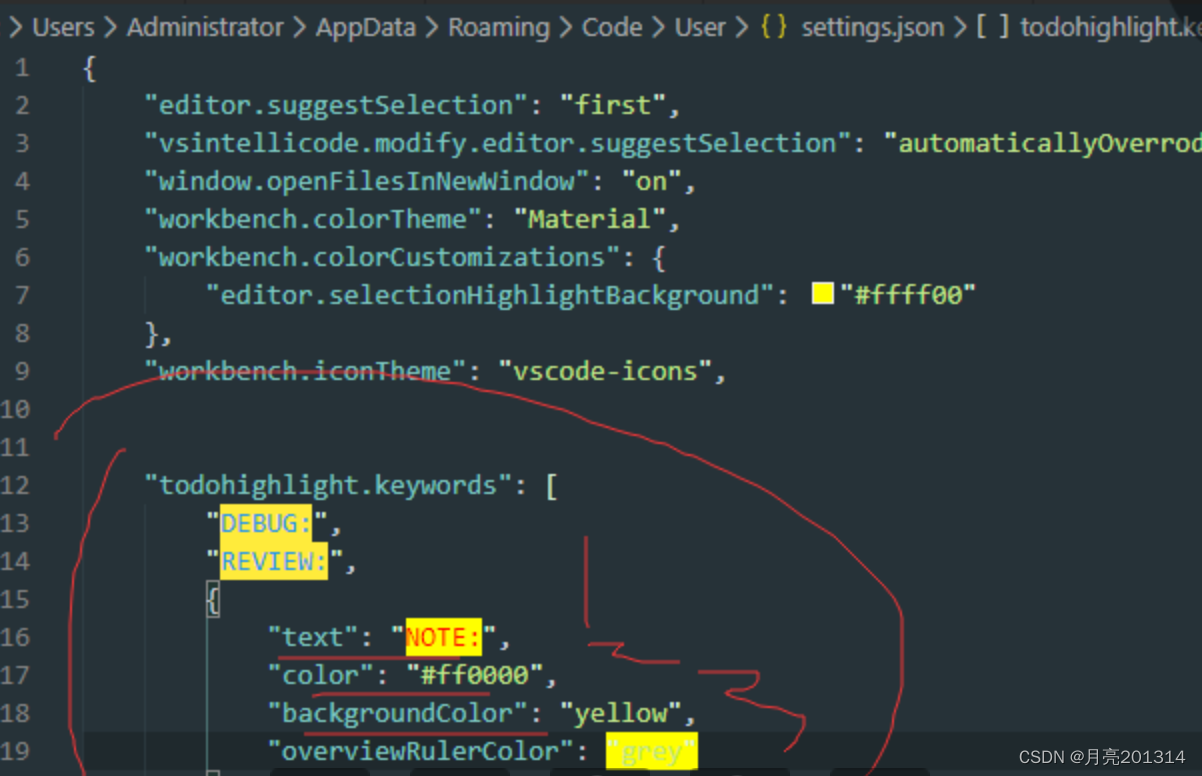Open the Roaming breadcrumb segment
This screenshot has height=776, width=1202.
point(498,27)
